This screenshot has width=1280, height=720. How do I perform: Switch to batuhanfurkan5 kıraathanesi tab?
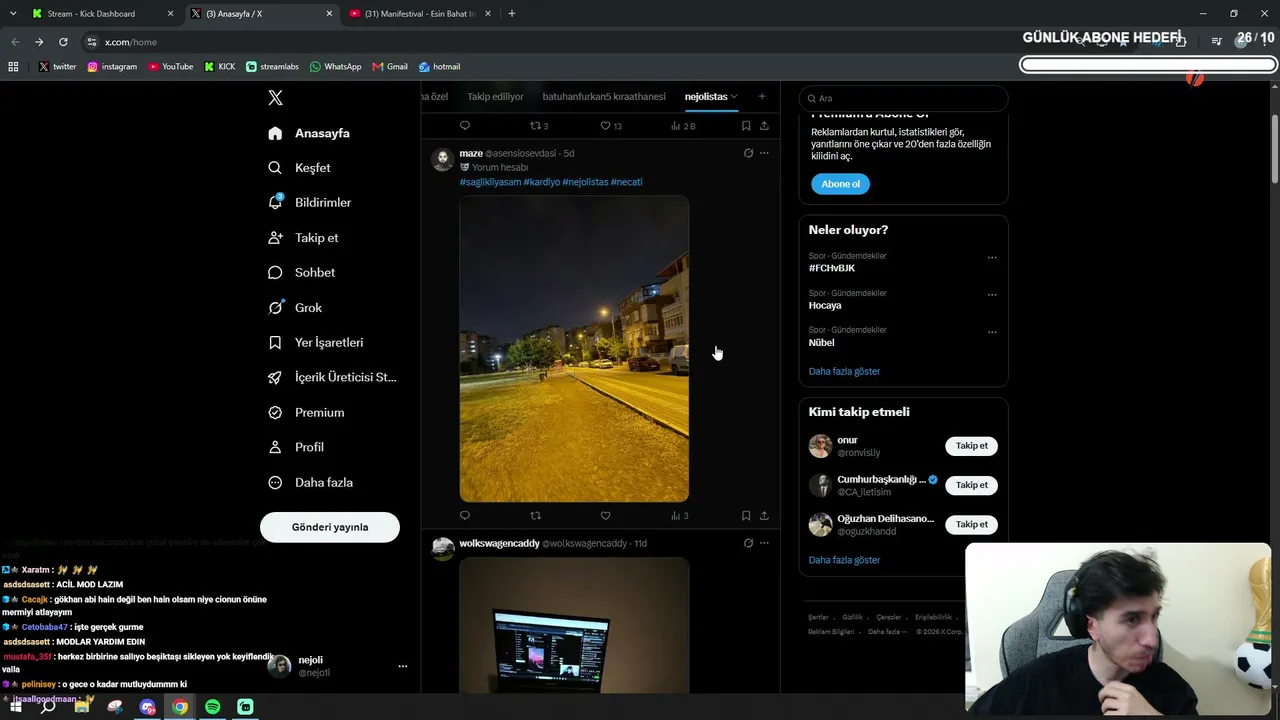(604, 97)
